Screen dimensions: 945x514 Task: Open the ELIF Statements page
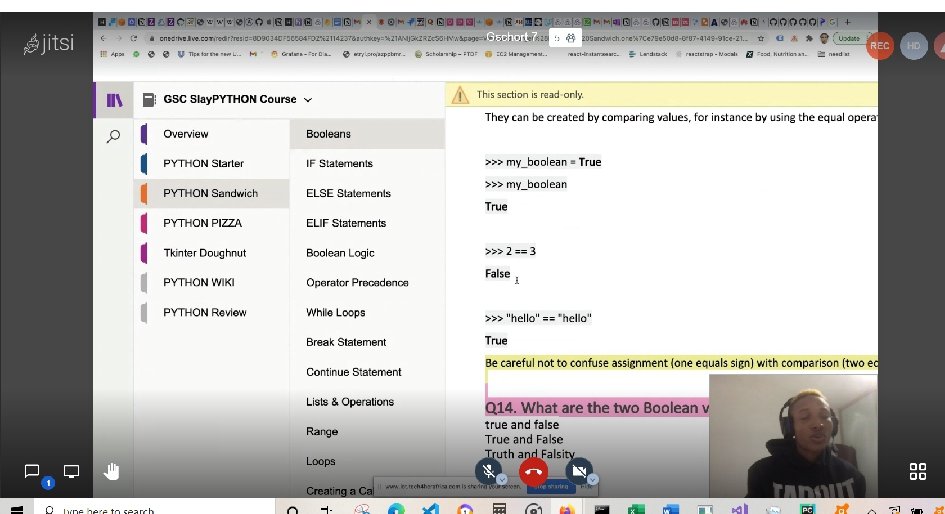[367, 223]
